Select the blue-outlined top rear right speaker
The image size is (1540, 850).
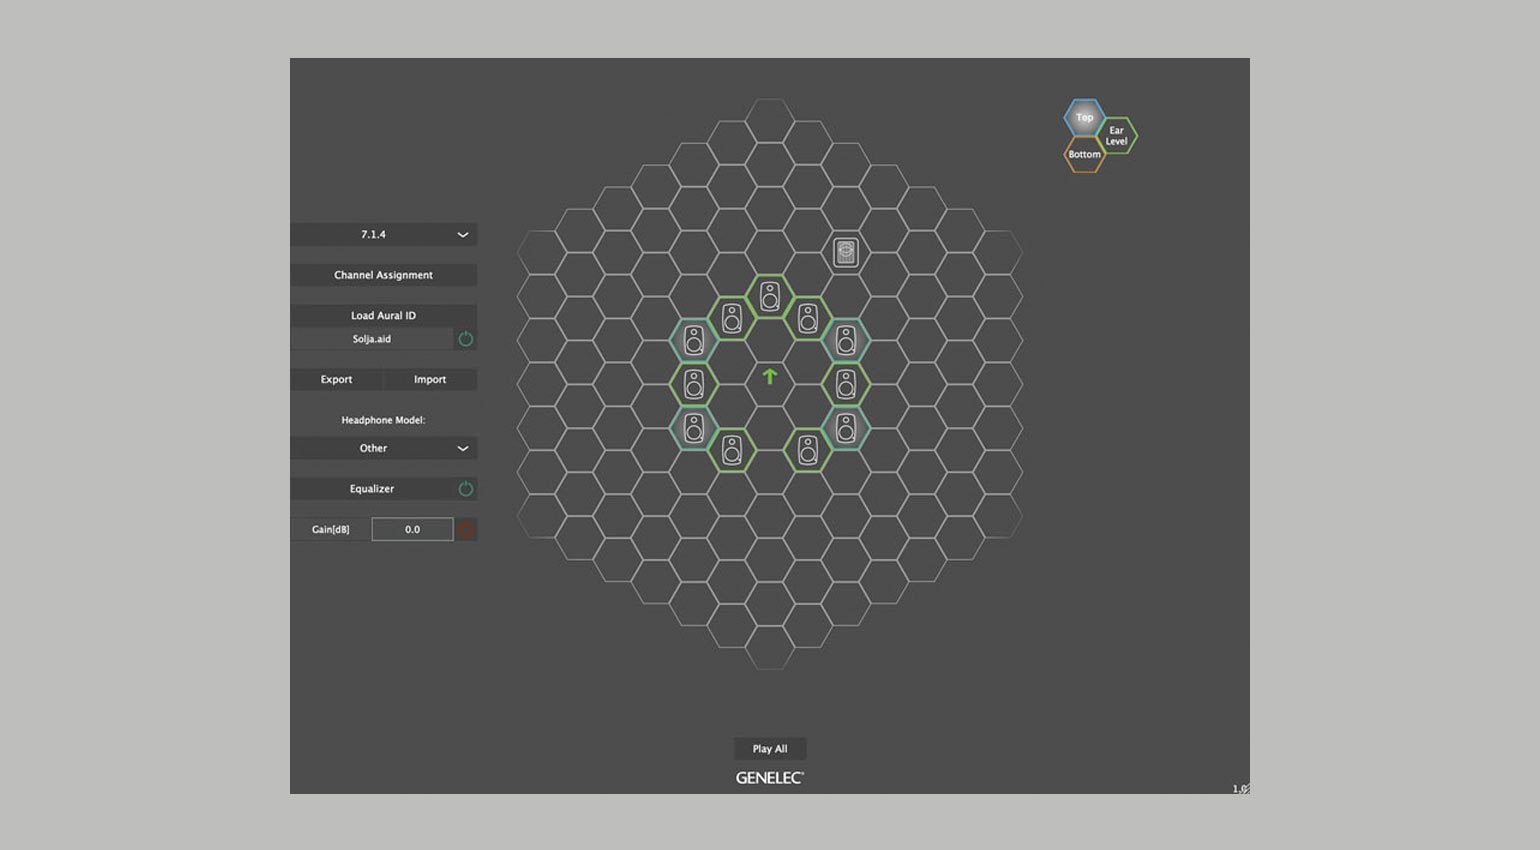tap(846, 428)
